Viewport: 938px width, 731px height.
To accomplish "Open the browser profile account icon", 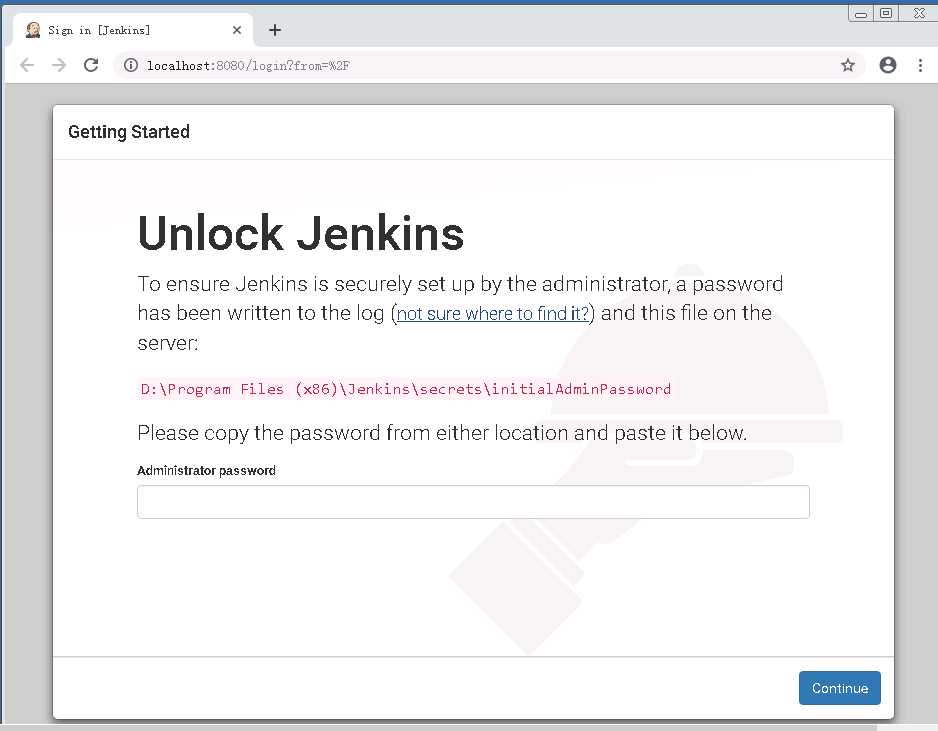I will point(888,65).
